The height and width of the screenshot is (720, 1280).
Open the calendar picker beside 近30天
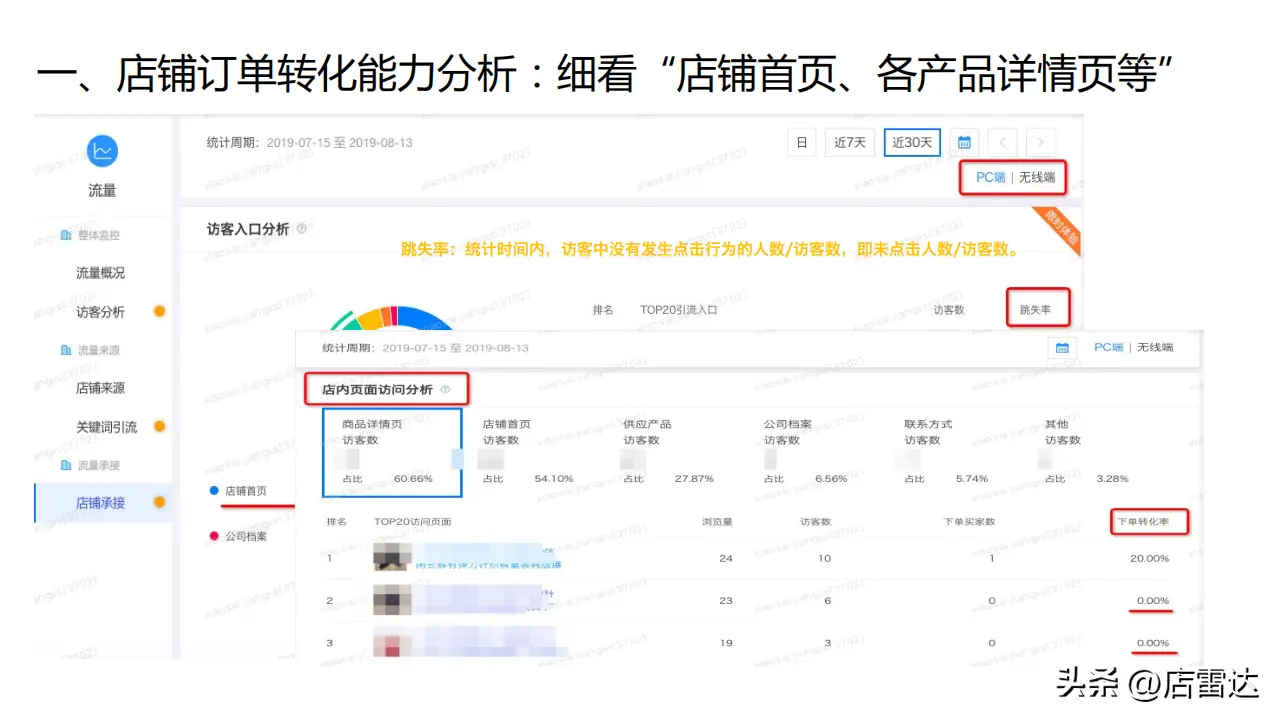(964, 143)
